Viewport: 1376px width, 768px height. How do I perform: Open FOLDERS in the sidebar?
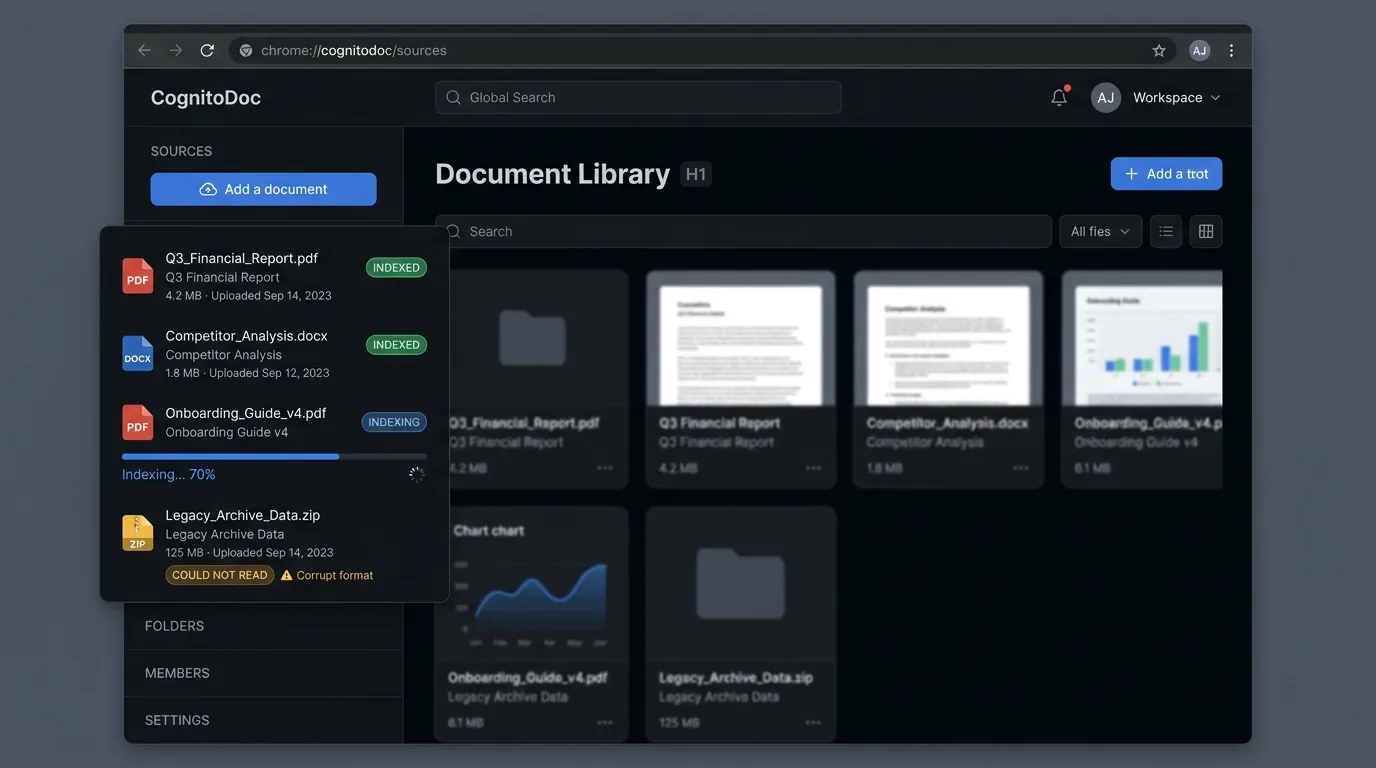[x=174, y=626]
